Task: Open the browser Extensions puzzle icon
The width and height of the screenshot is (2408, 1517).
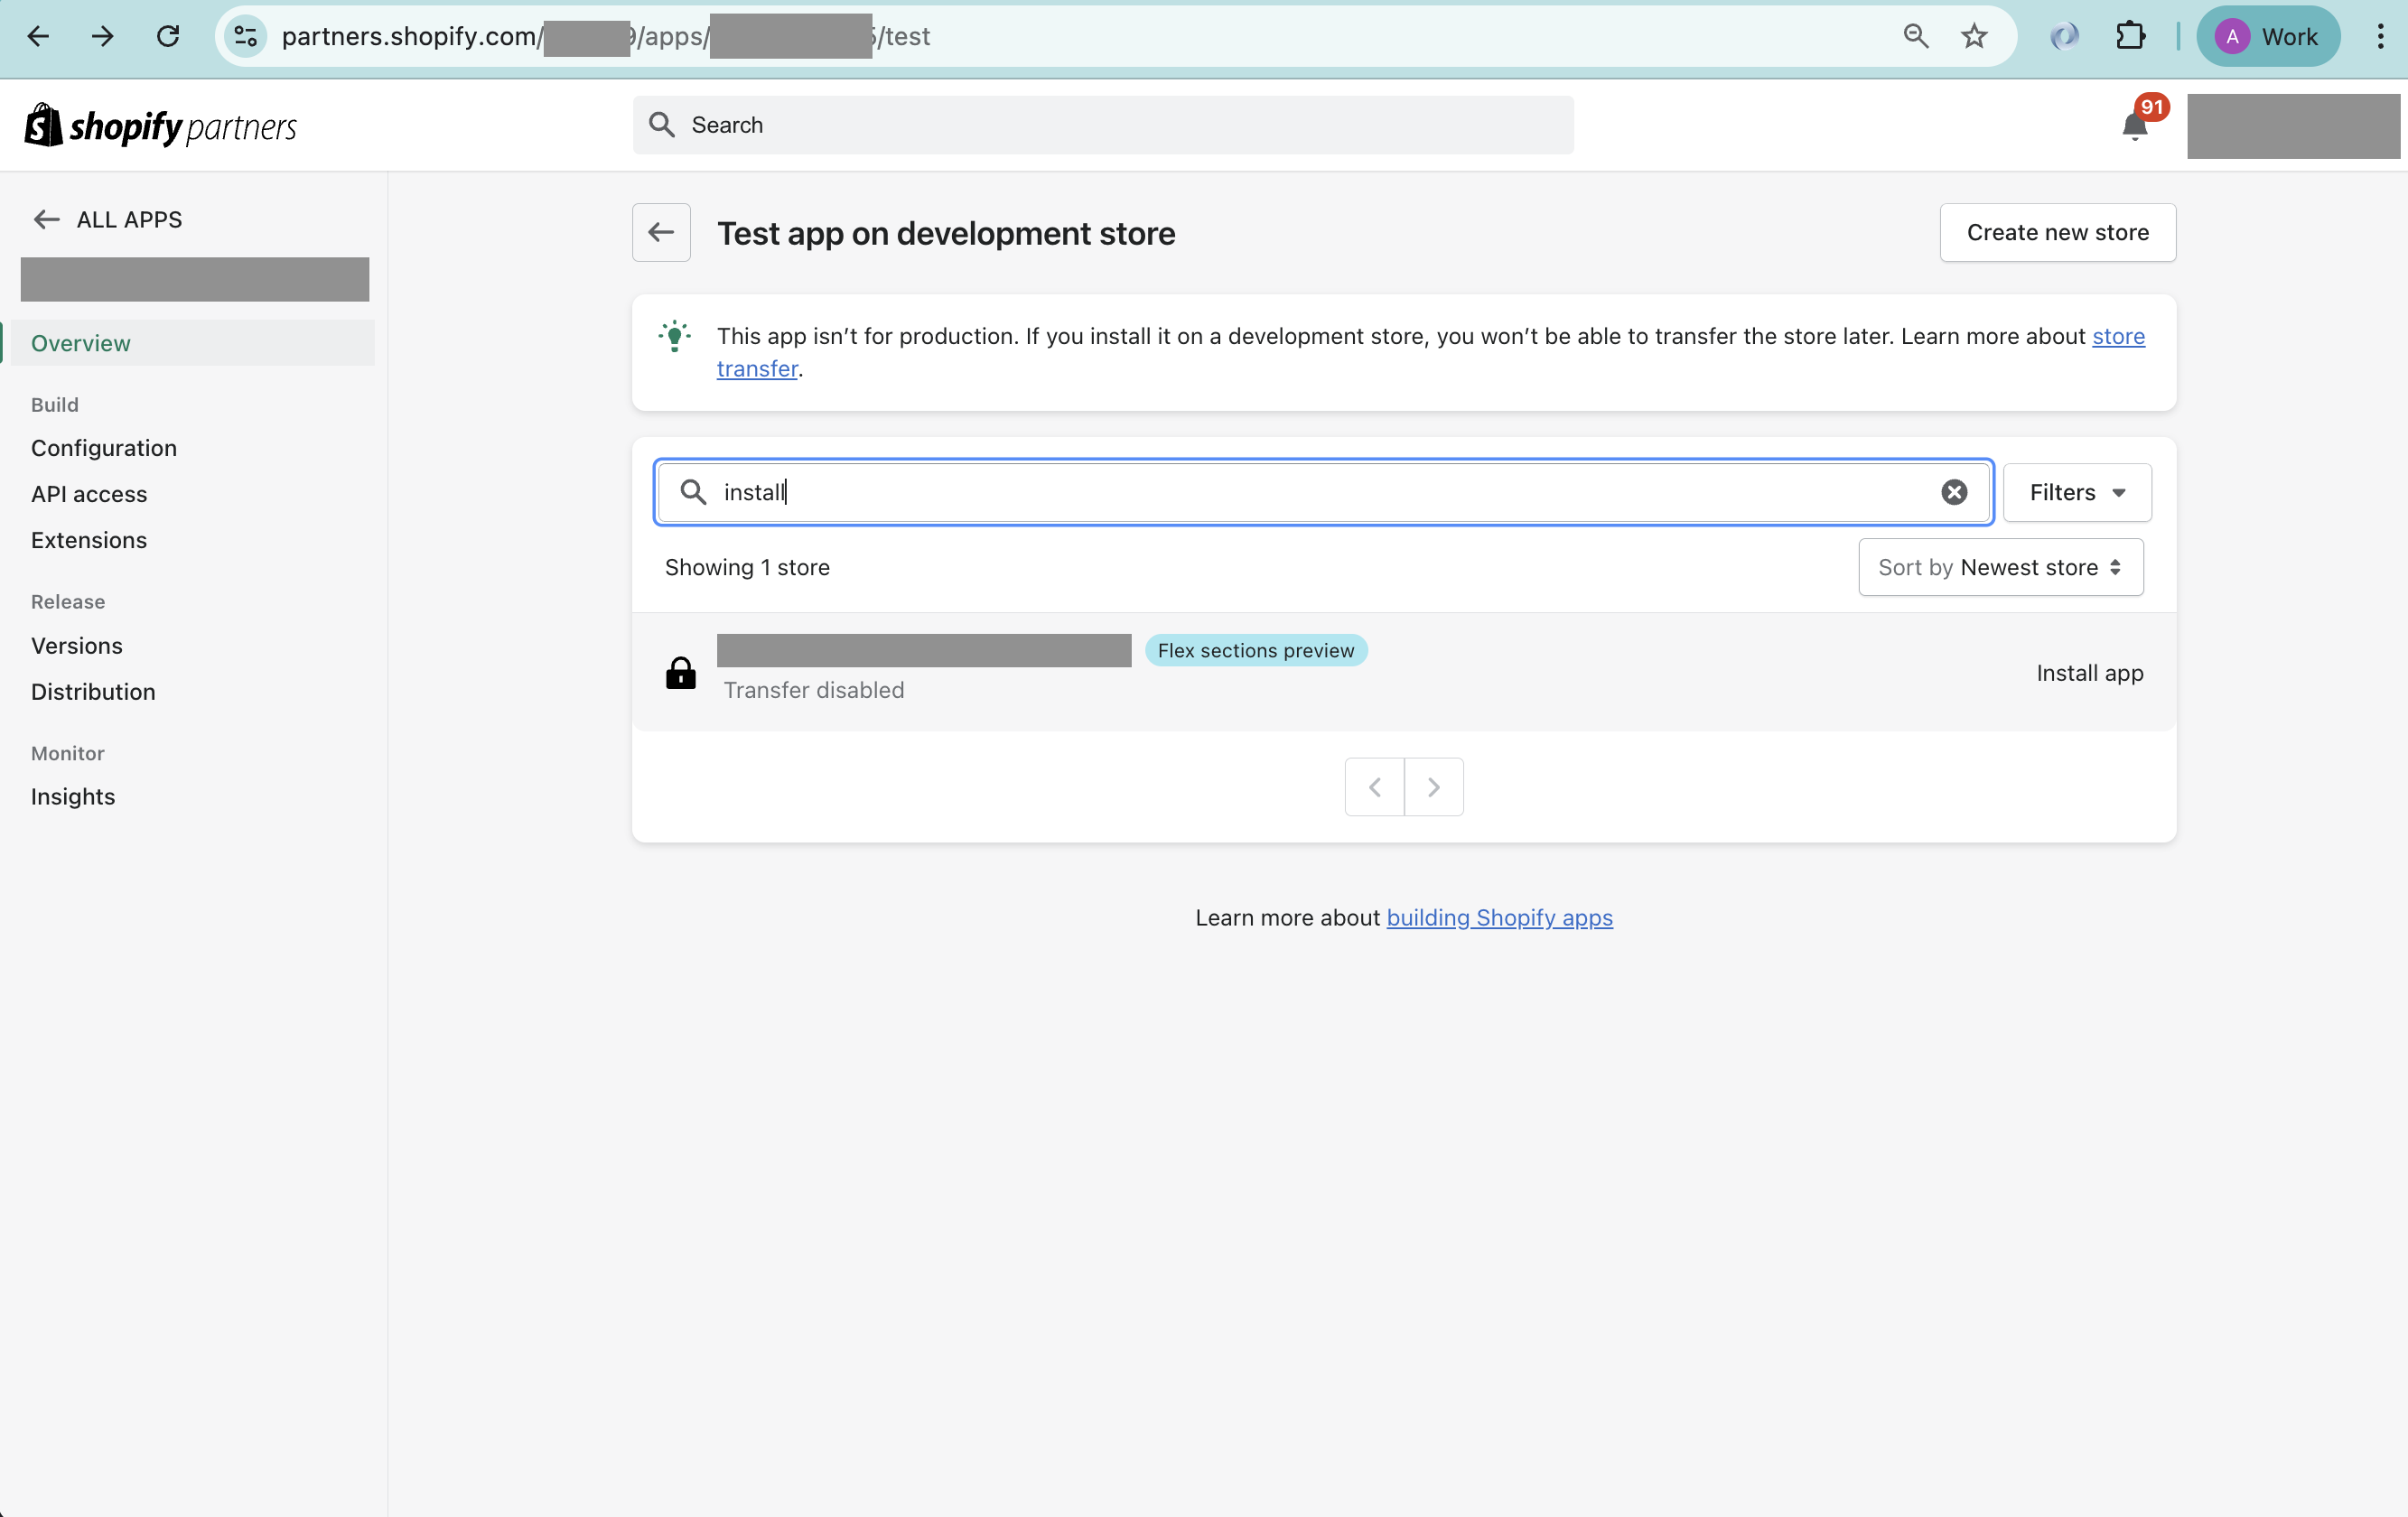Action: 2130,37
